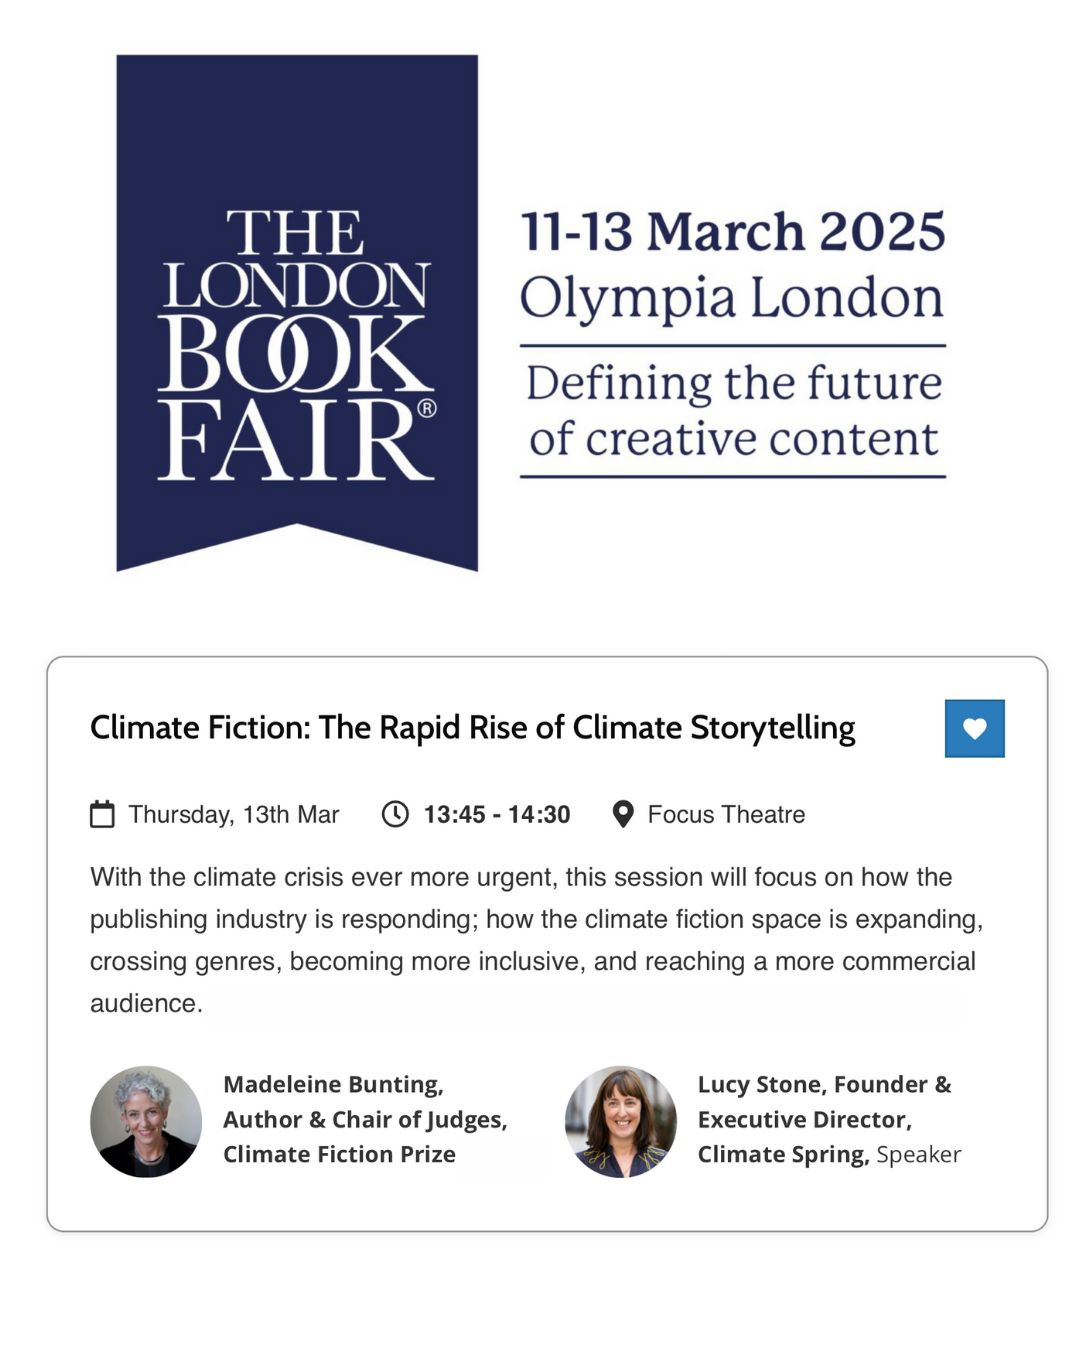This screenshot has height=1350, width=1080.
Task: Toggle the heart favorite button
Action: pos(974,728)
